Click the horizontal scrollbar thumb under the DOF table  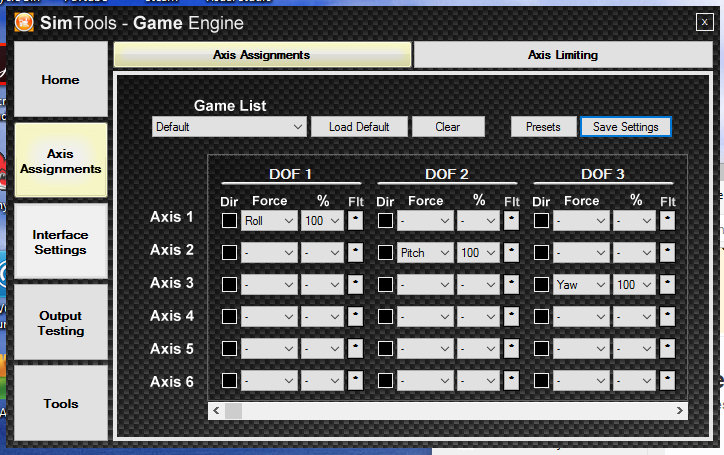233,411
